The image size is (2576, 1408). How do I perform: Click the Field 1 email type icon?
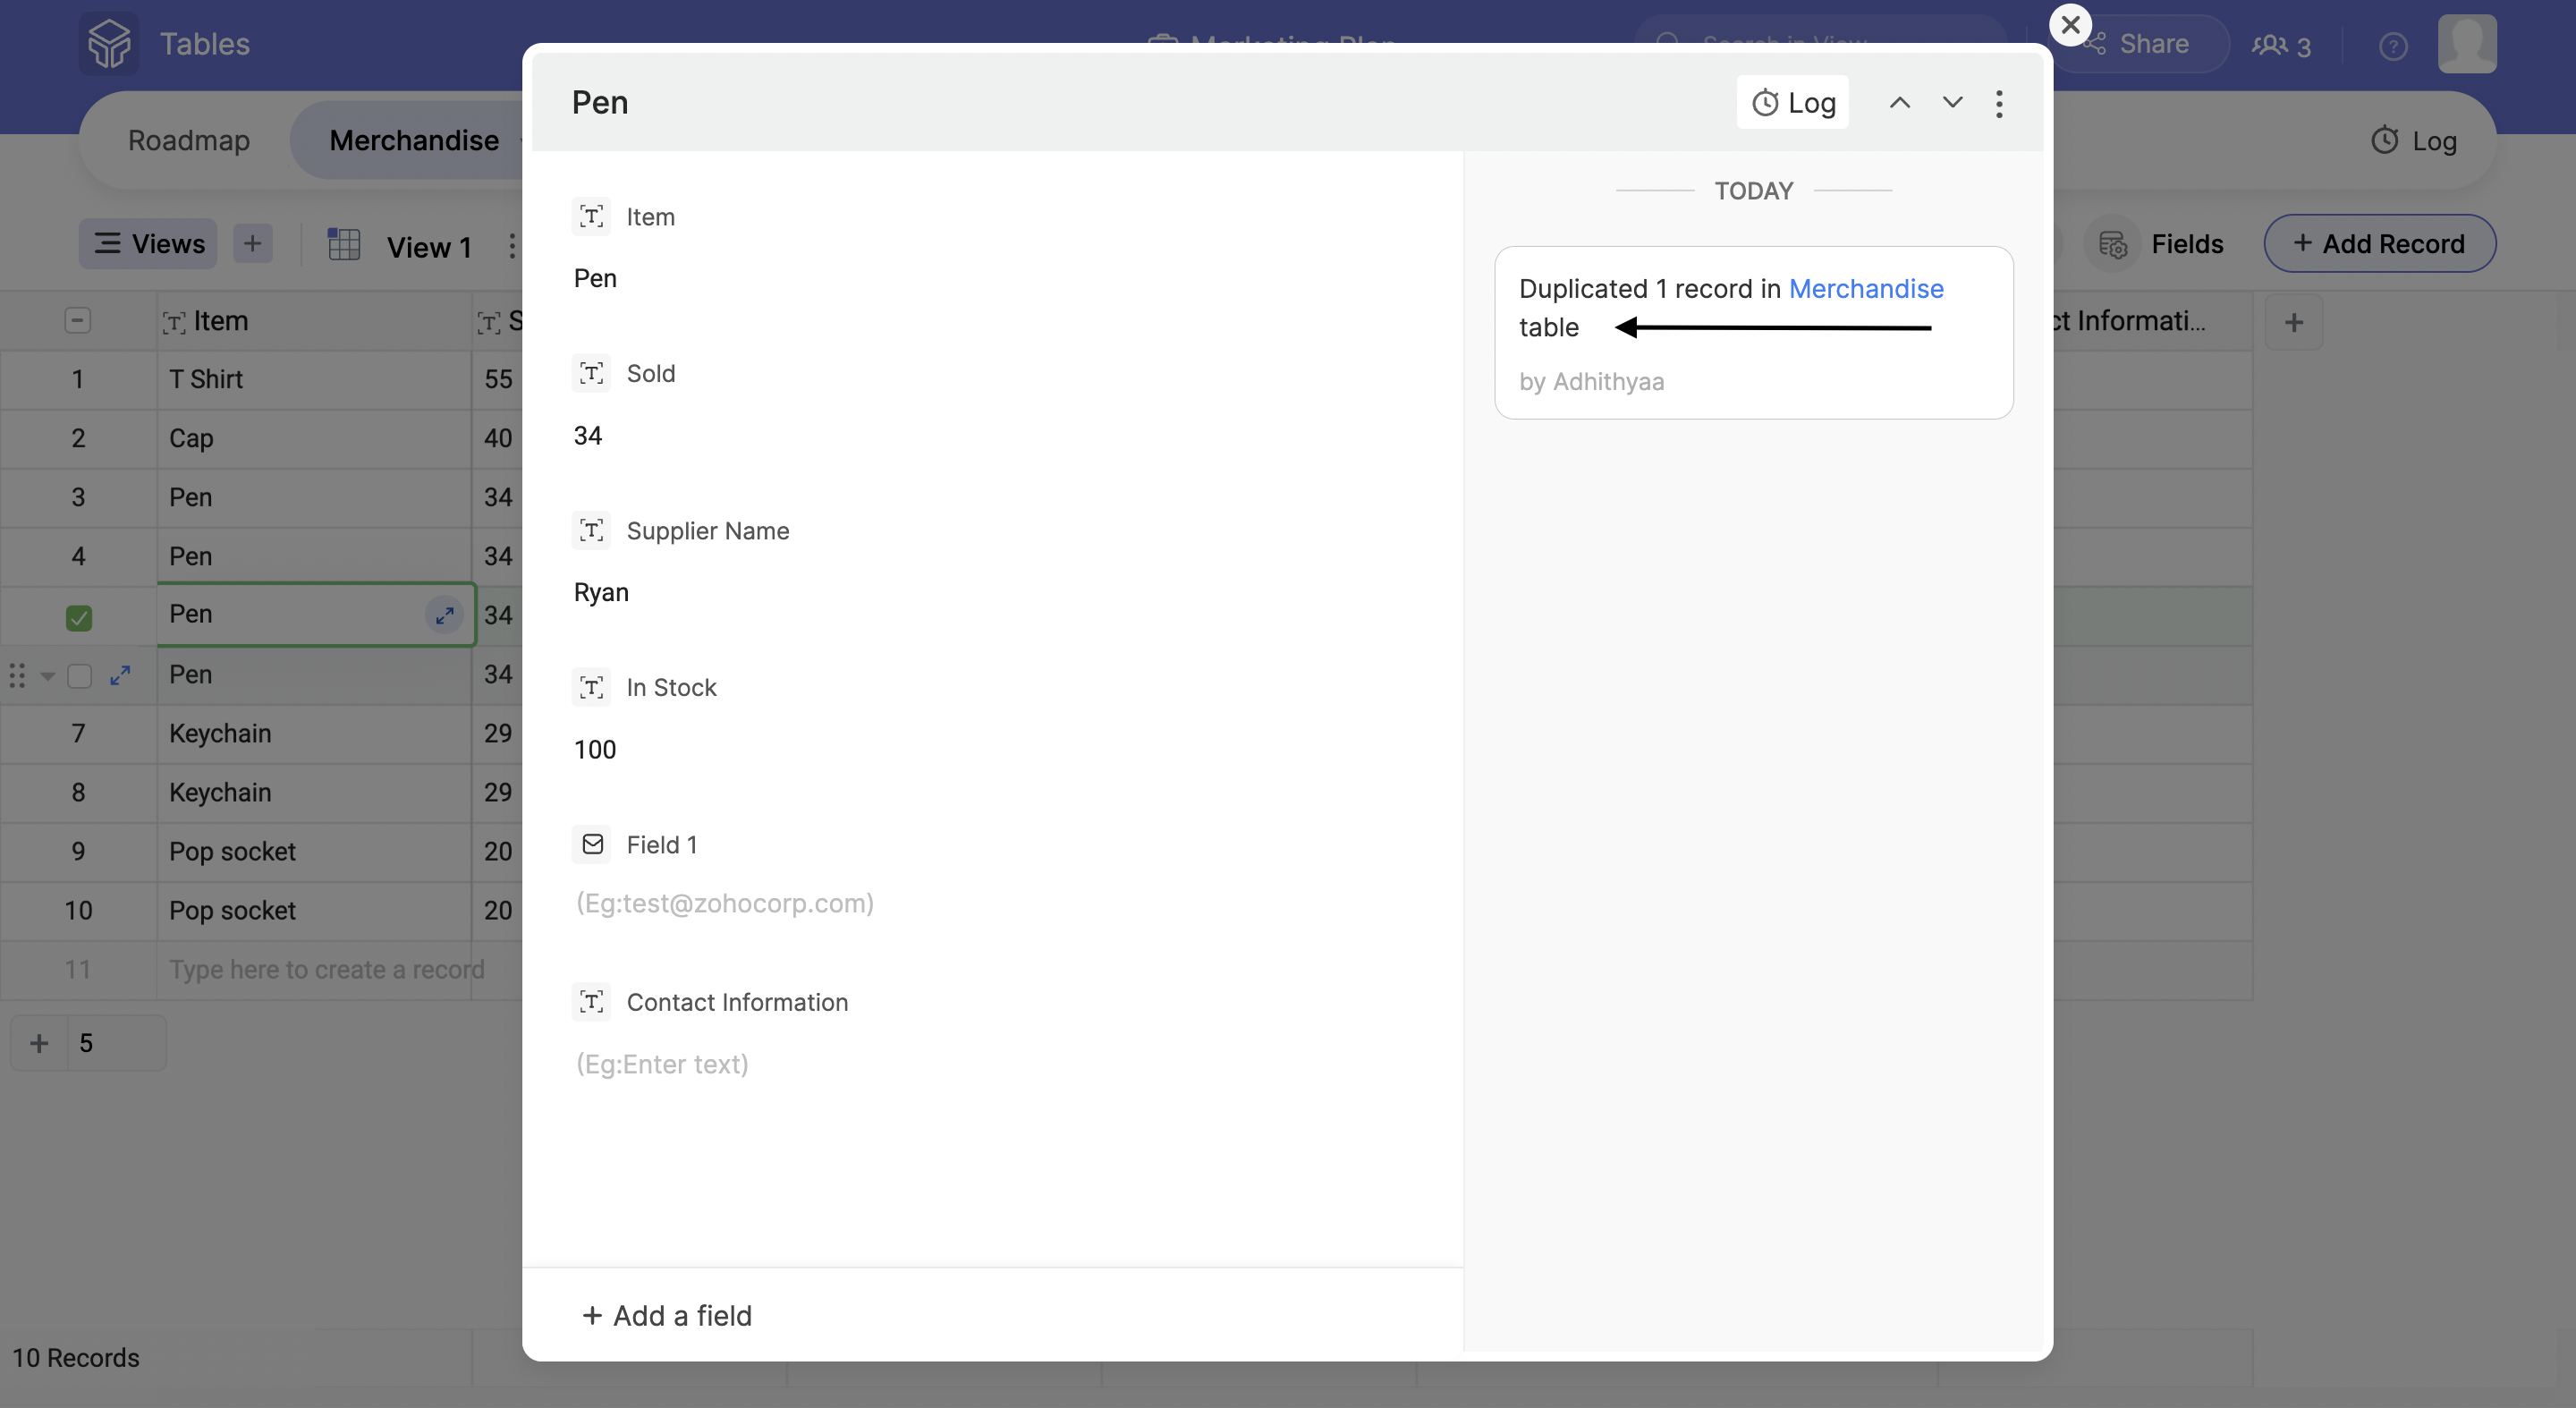(x=592, y=845)
